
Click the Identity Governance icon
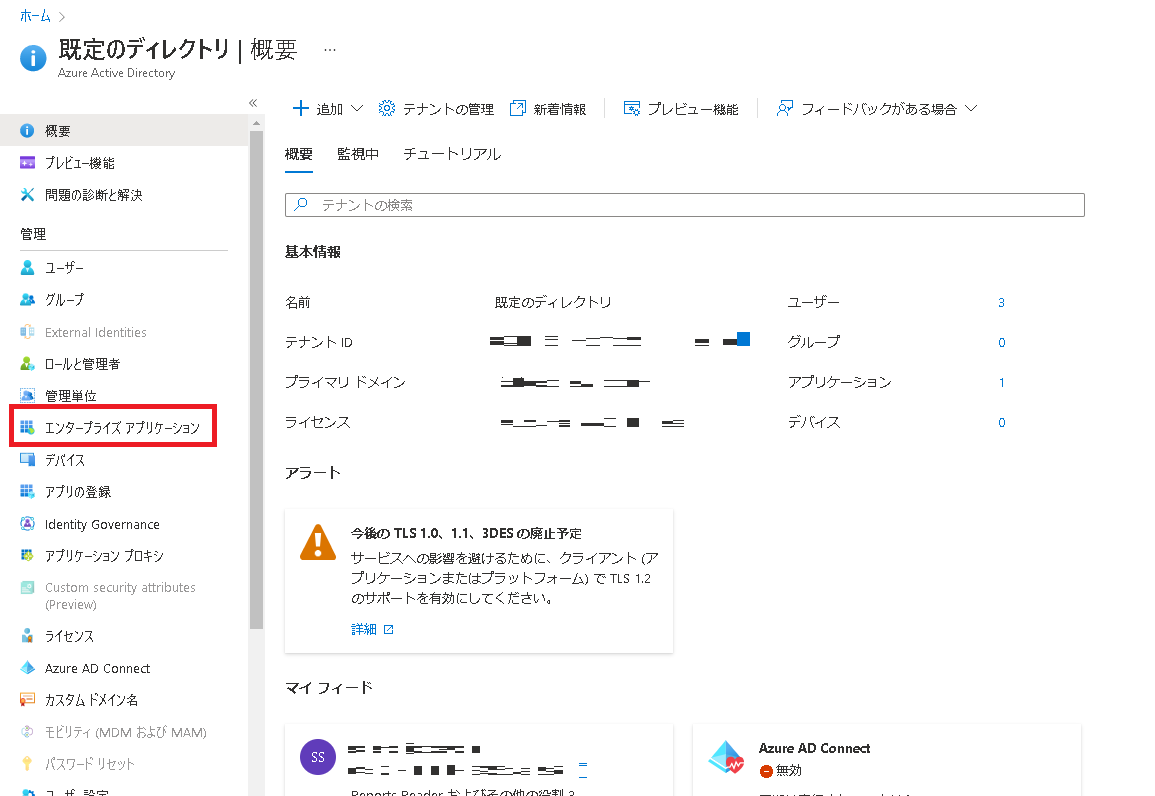coord(28,524)
